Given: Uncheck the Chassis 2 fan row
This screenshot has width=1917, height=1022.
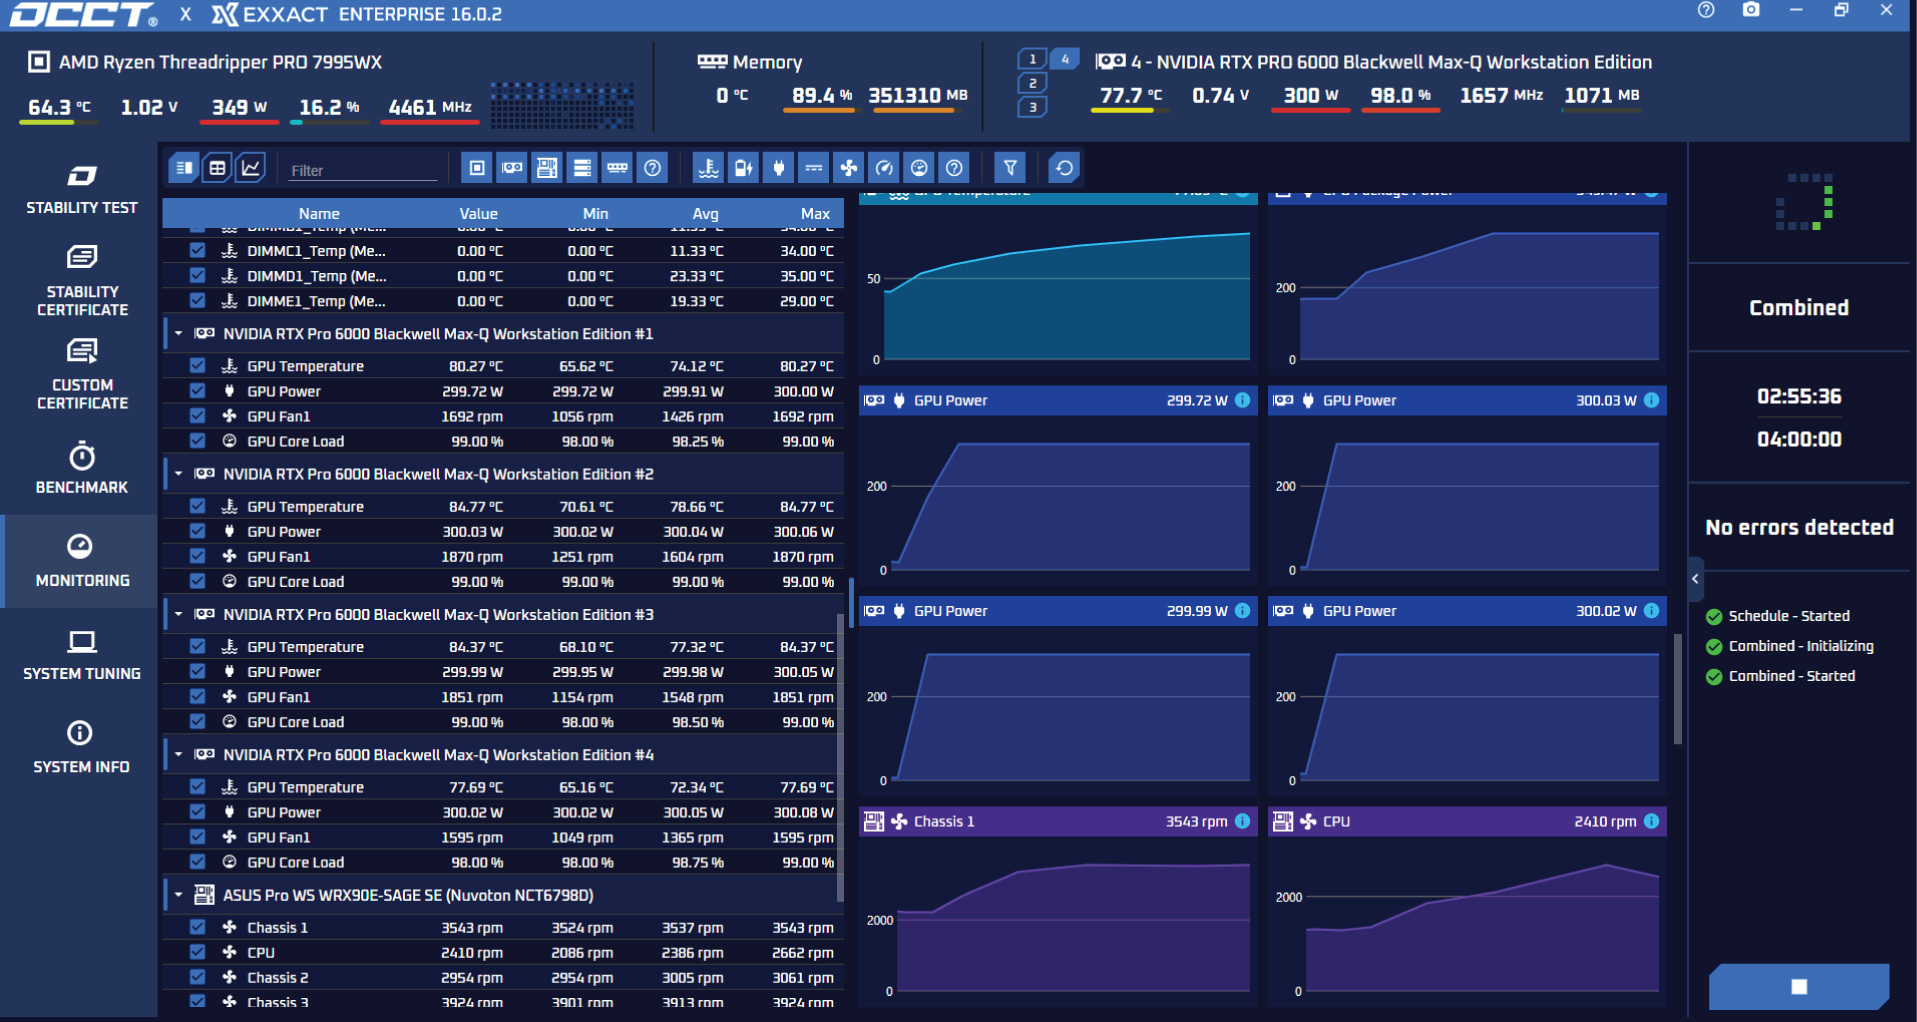Looking at the screenshot, I should [x=197, y=977].
